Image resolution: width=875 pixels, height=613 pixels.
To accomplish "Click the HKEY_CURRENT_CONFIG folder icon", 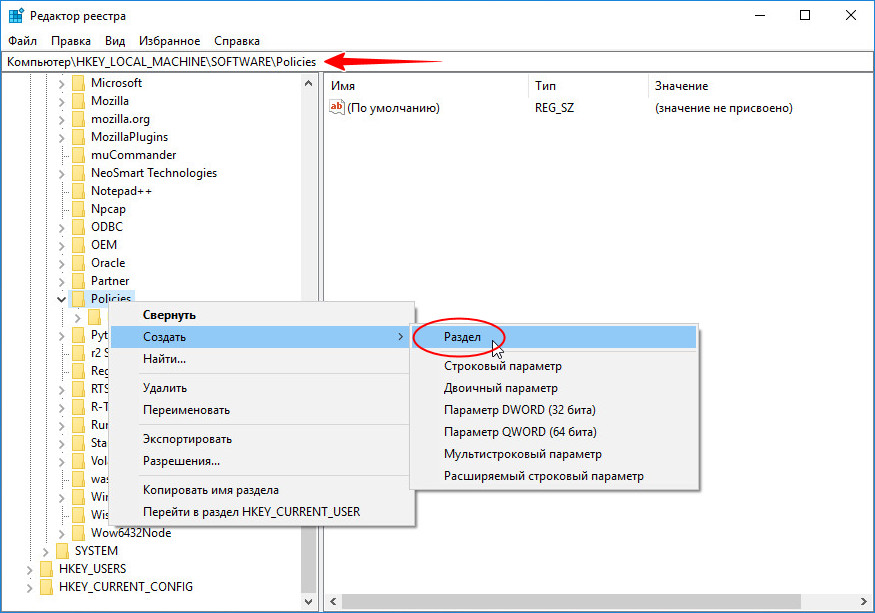I will (47, 587).
